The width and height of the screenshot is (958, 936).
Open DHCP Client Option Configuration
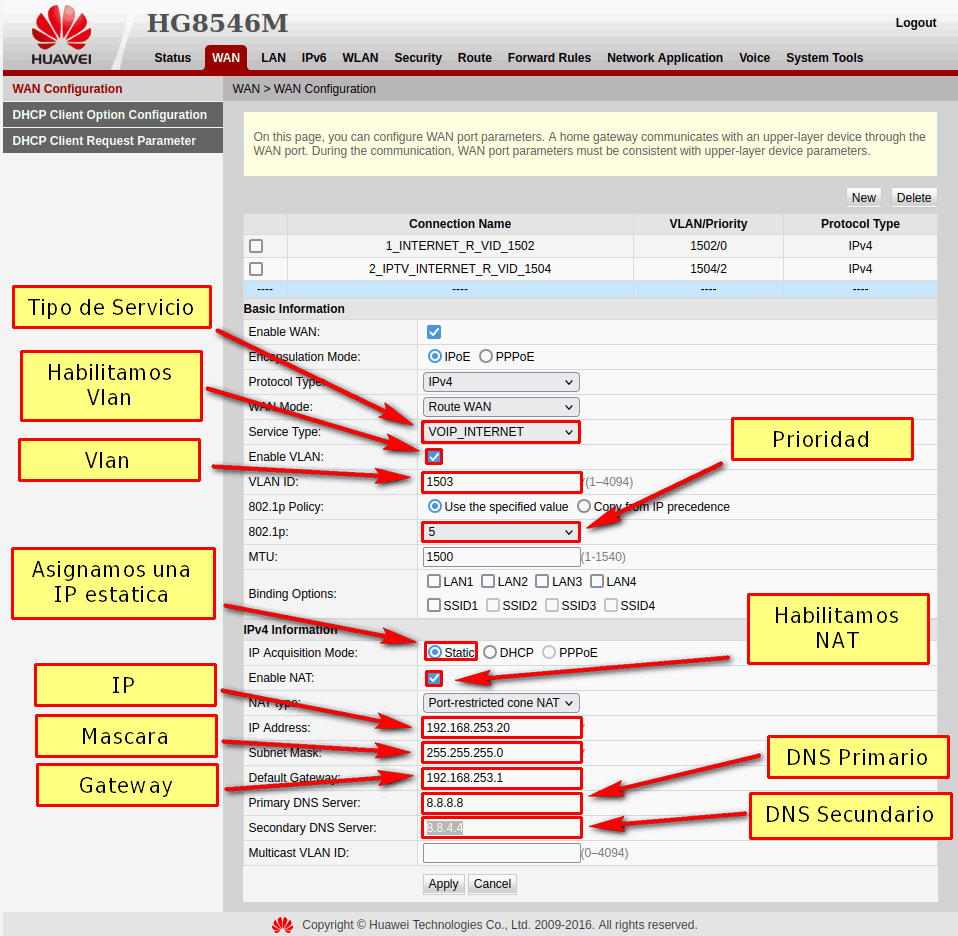coord(110,115)
